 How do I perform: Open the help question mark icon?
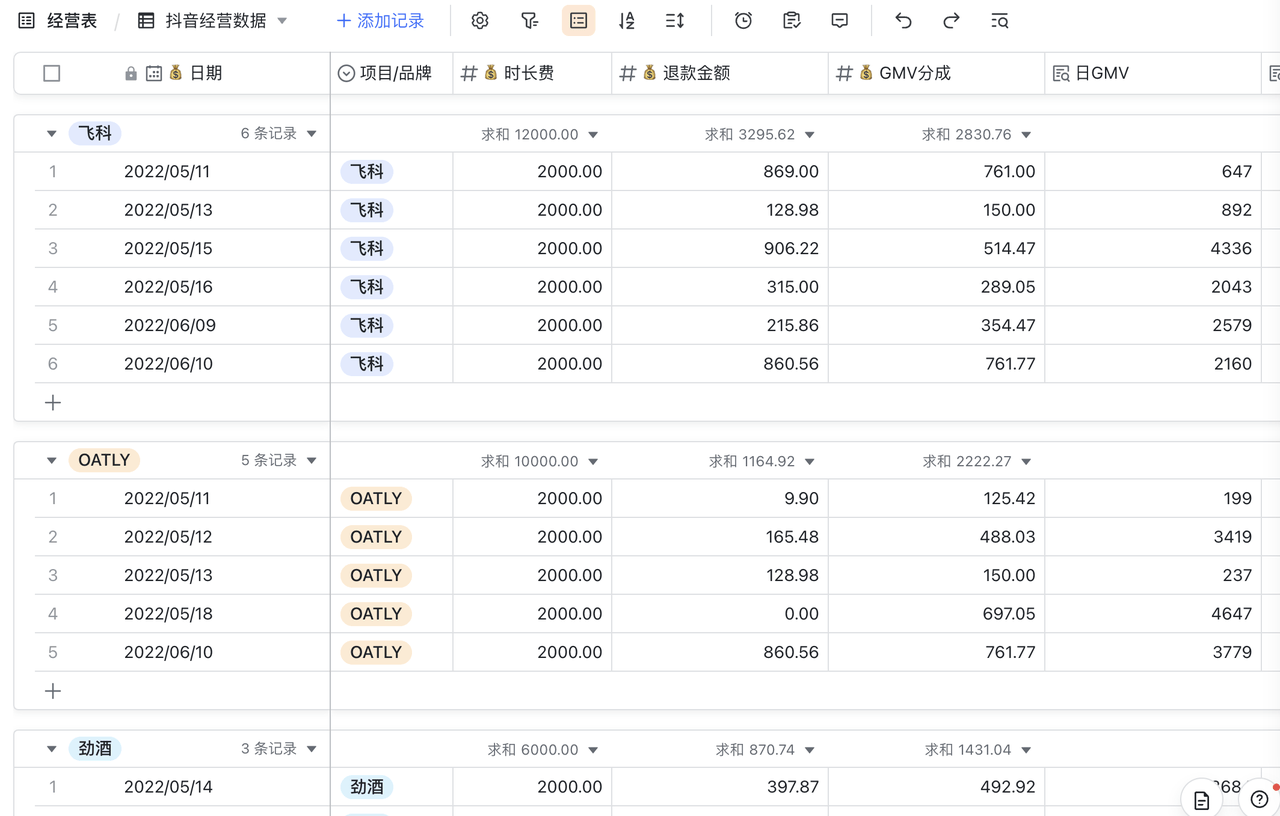click(x=1259, y=799)
